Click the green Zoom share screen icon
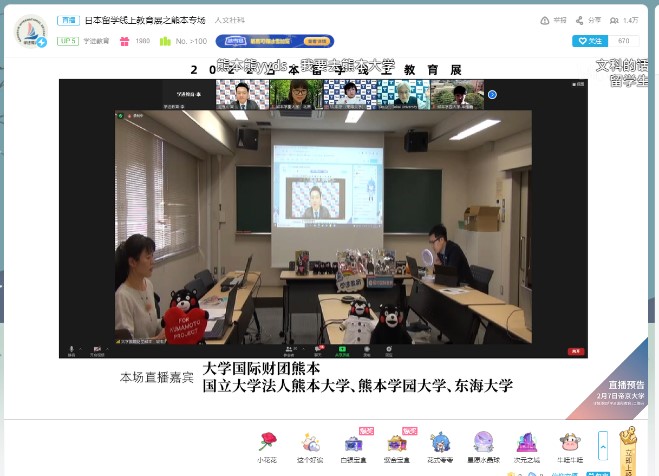This screenshot has height=476, width=659. click(342, 351)
